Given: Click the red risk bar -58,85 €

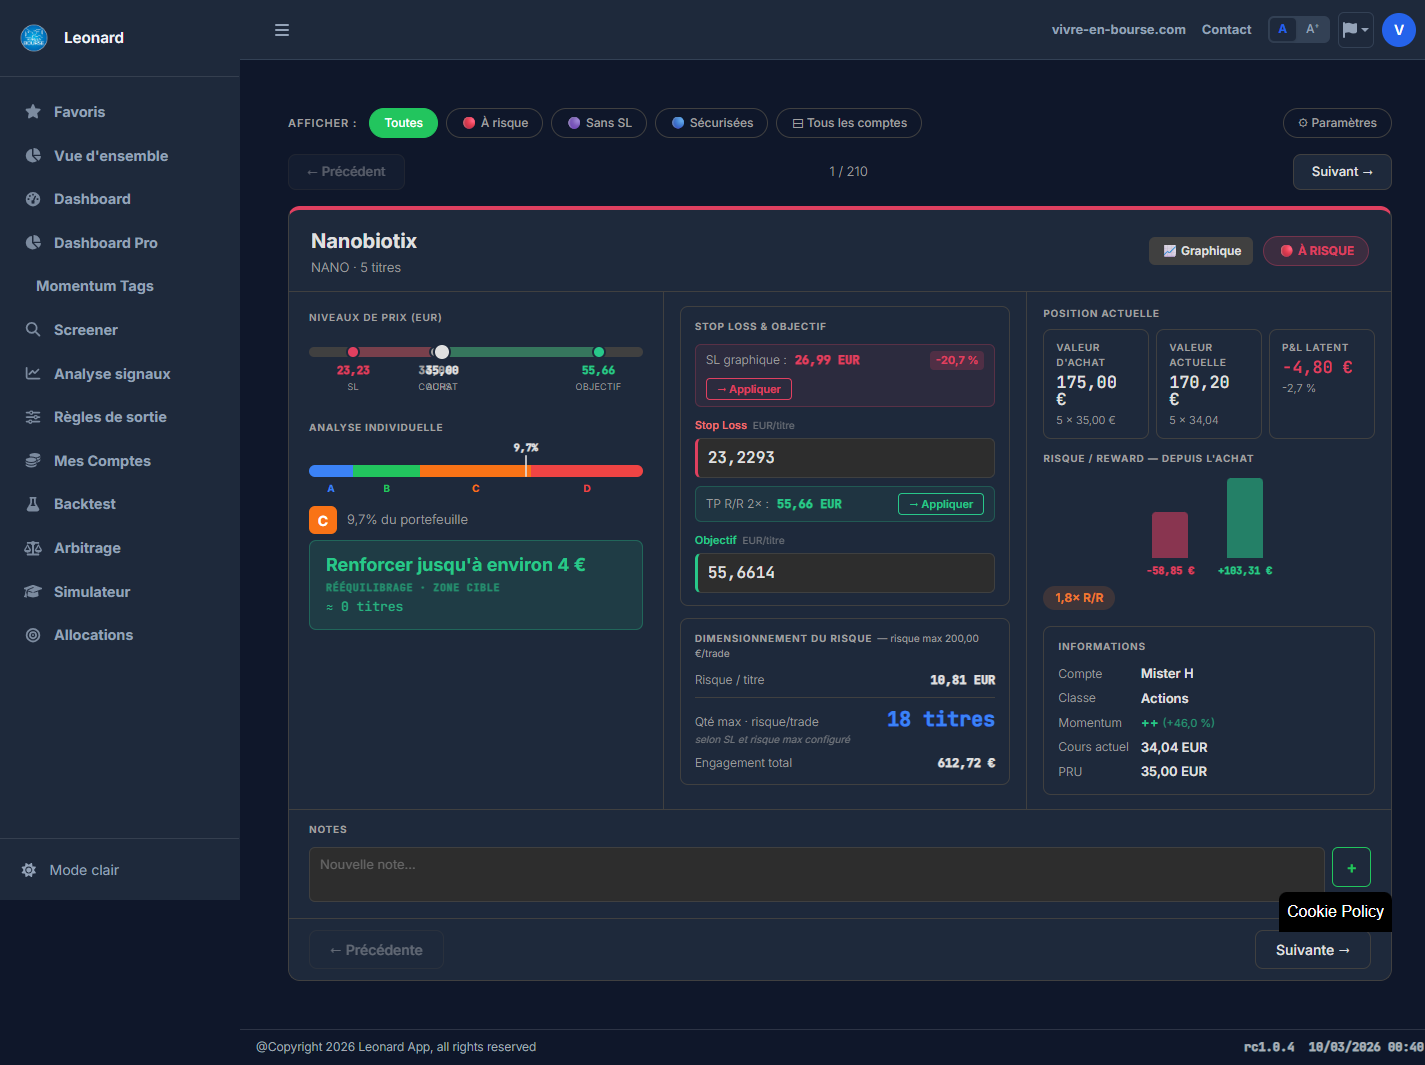Looking at the screenshot, I should (1170, 535).
